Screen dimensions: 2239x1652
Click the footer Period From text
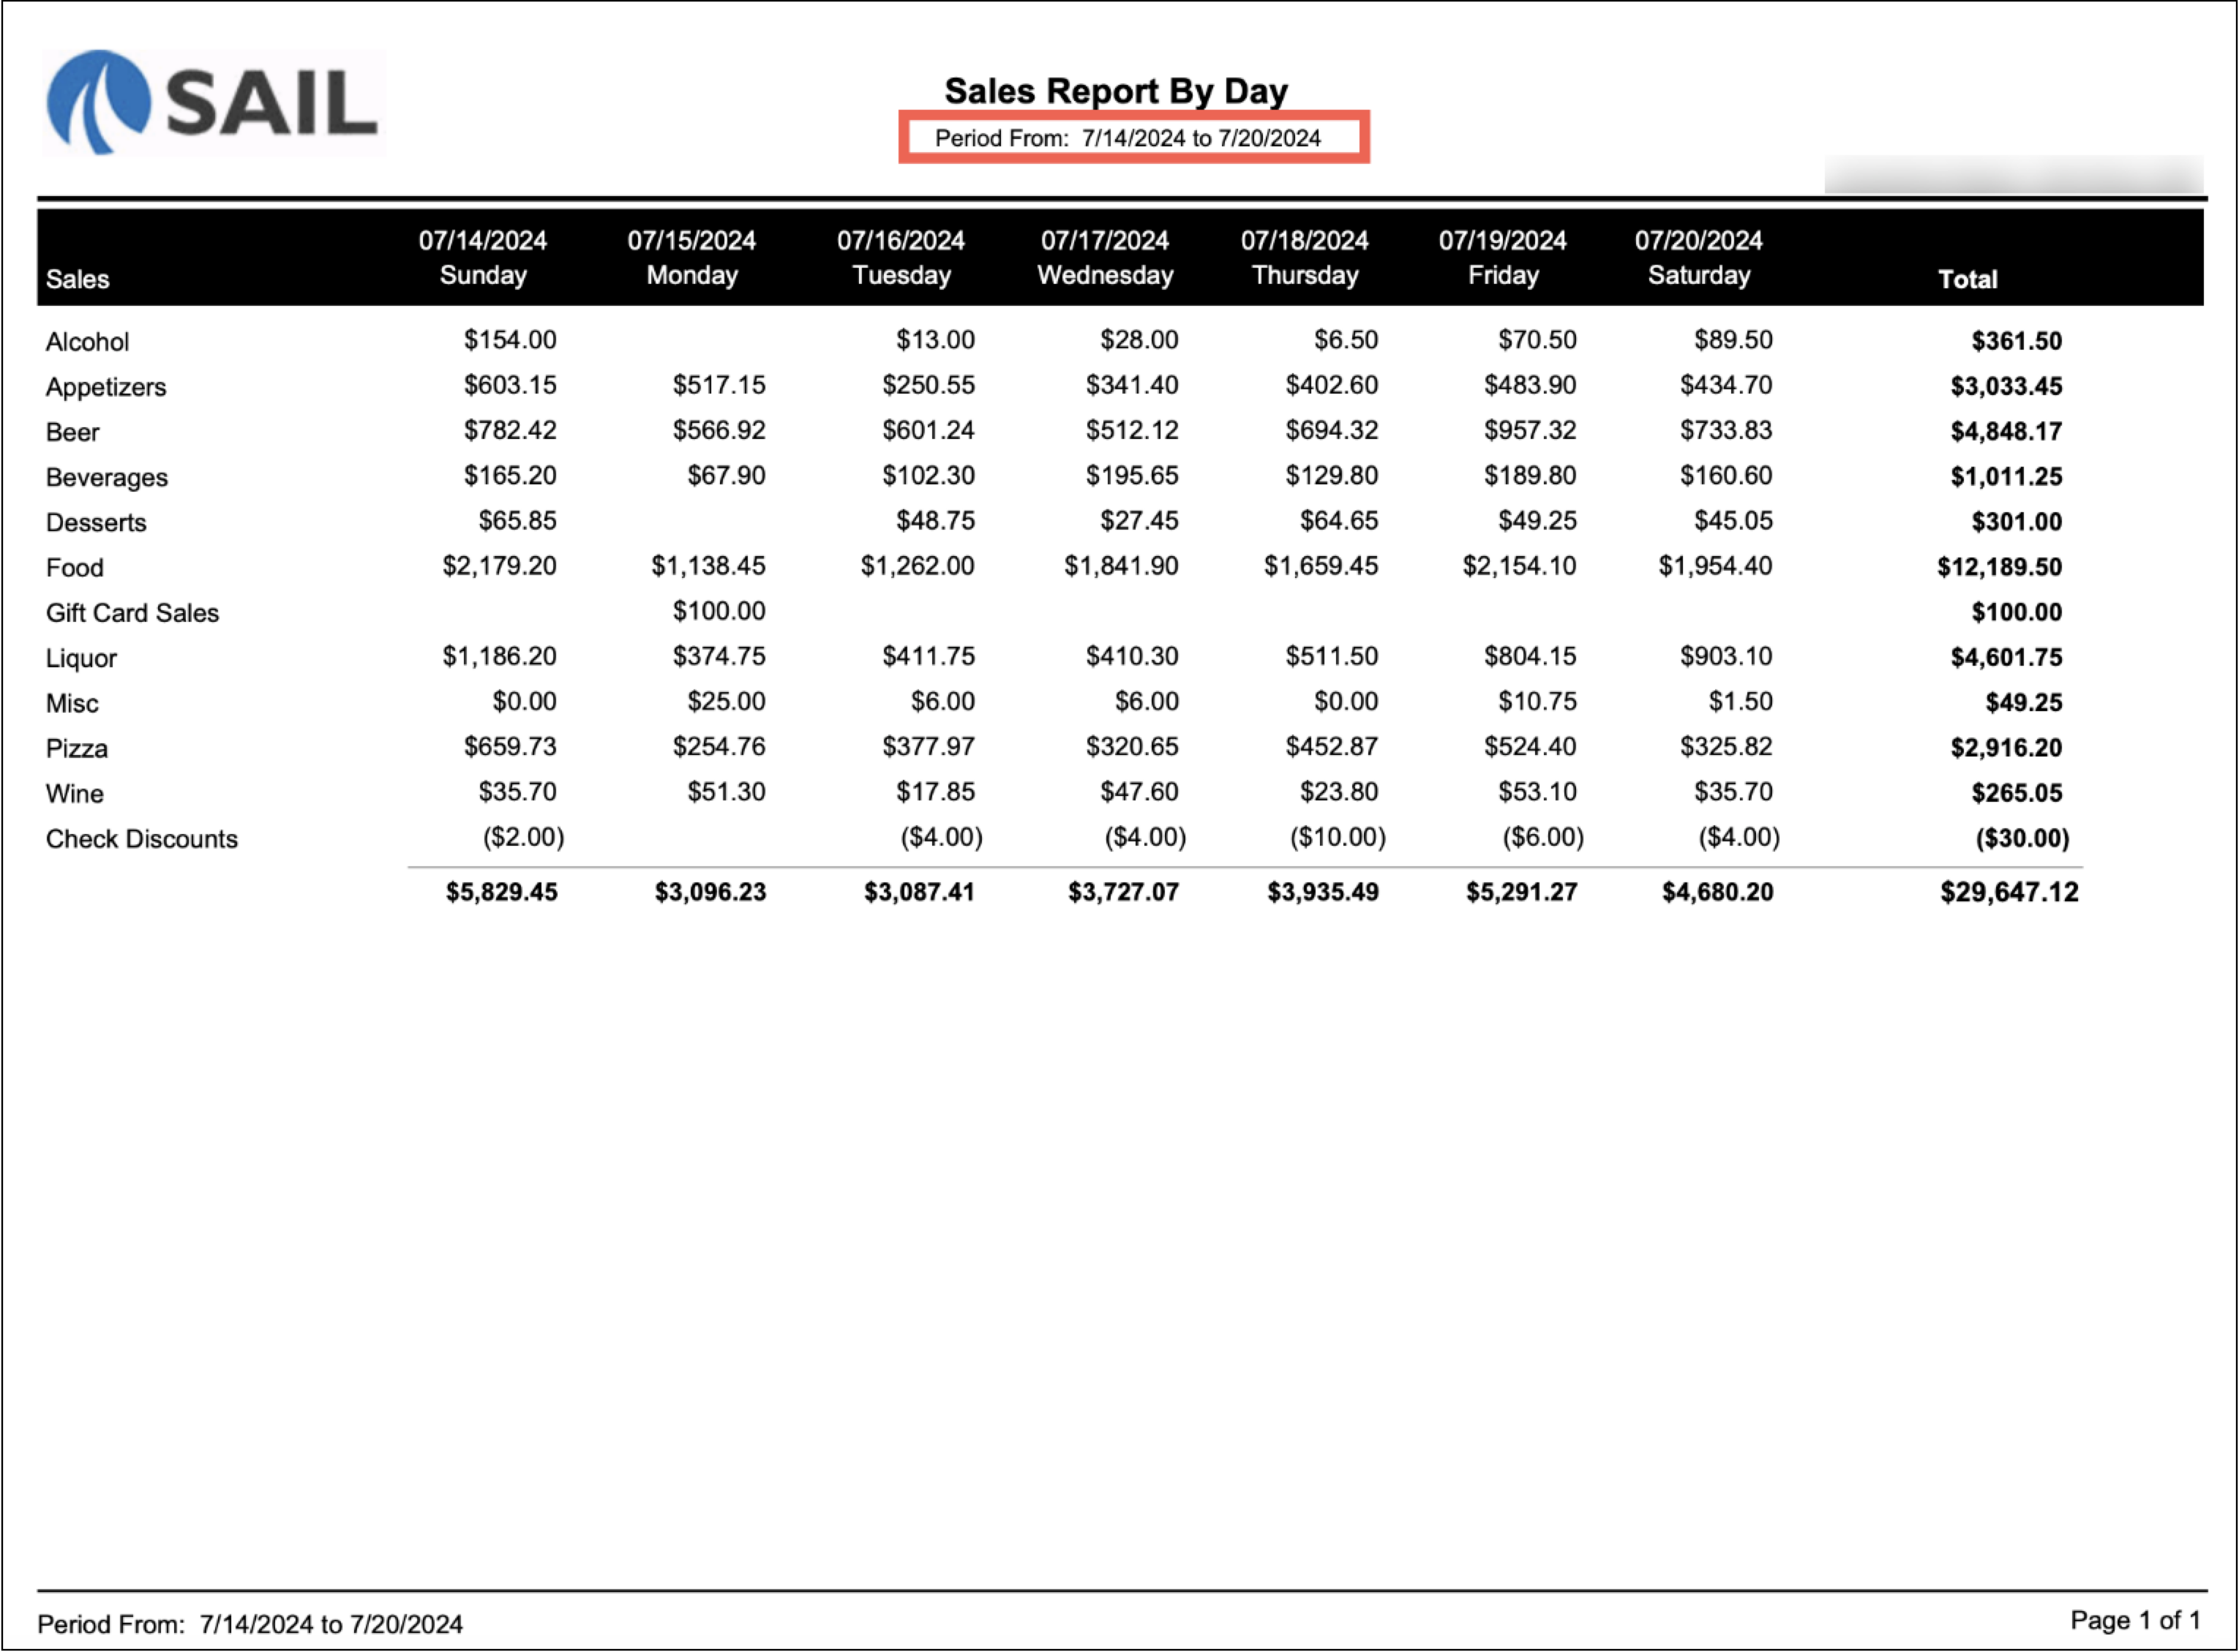click(250, 1624)
